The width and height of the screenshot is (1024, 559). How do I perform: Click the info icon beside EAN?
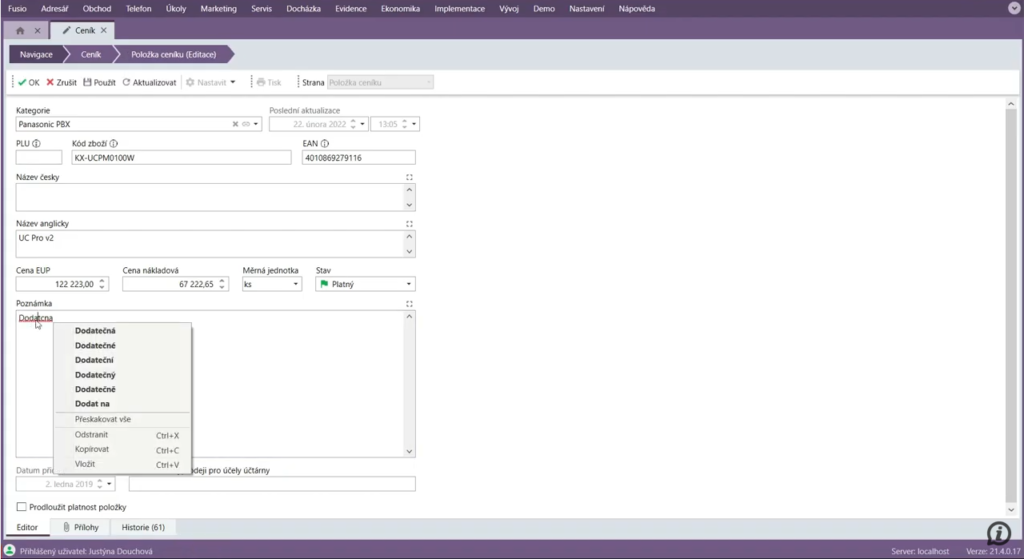click(x=325, y=144)
